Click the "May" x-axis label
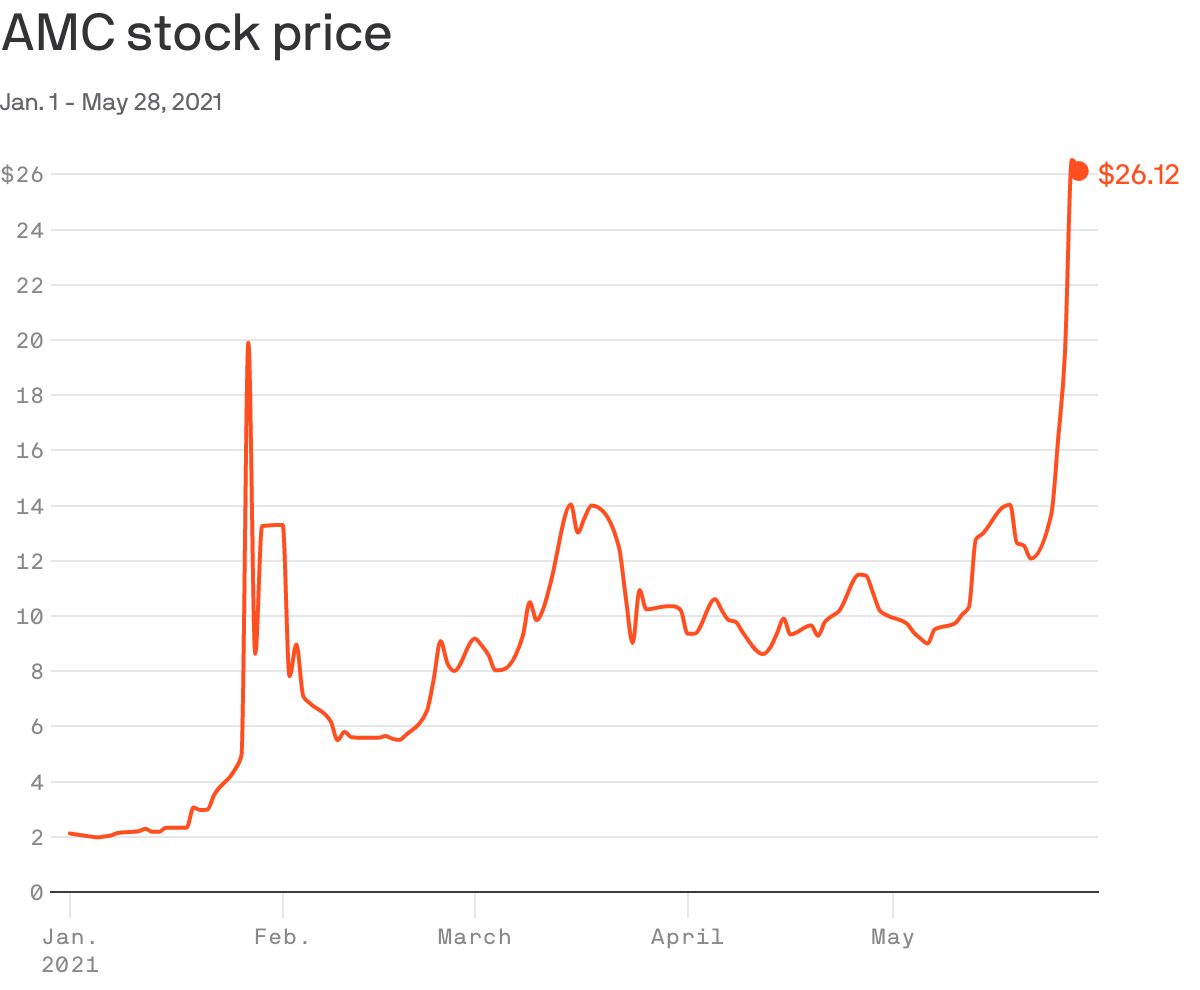The width and height of the screenshot is (1200, 990). (892, 937)
